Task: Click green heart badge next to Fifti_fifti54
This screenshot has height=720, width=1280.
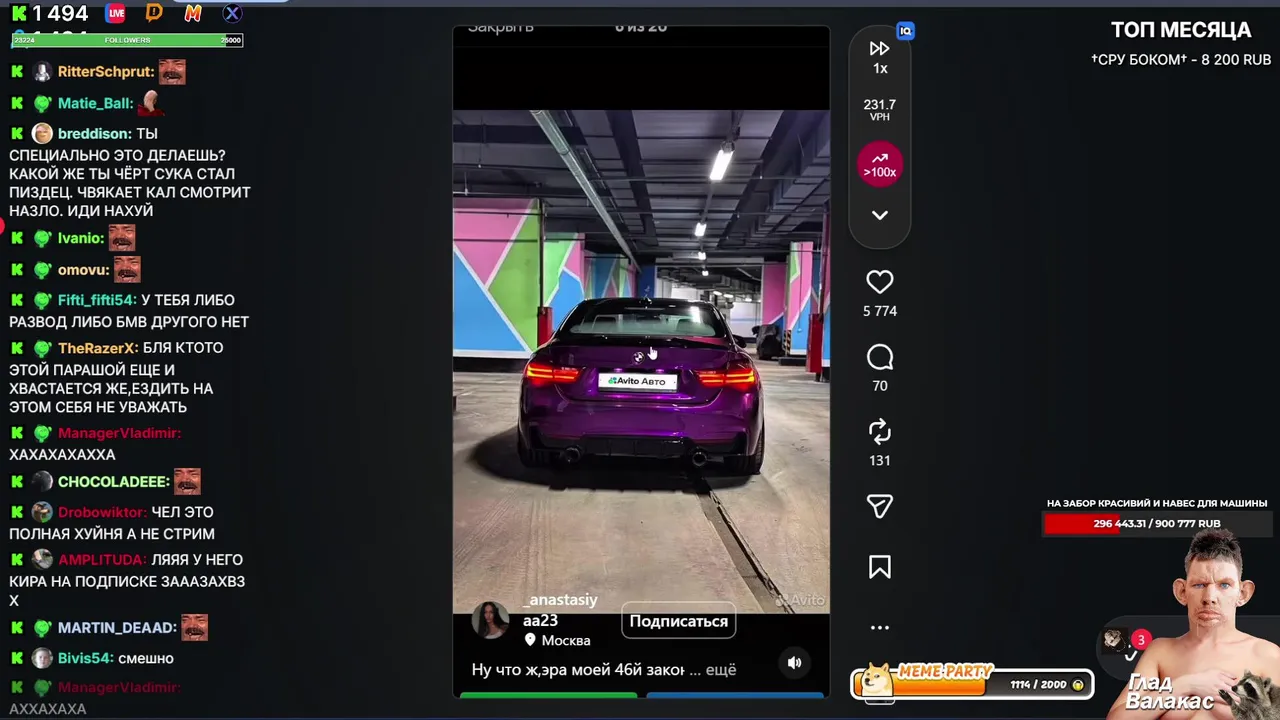Action: (42, 300)
